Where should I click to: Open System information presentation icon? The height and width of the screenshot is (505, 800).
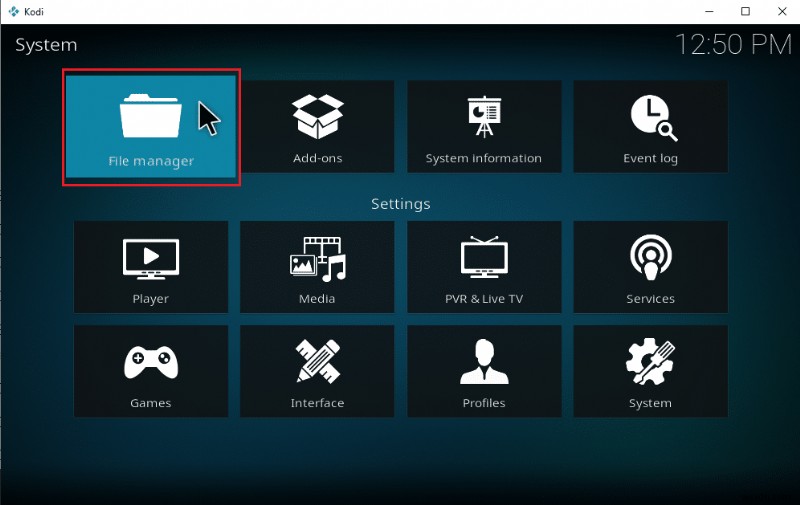point(484,117)
